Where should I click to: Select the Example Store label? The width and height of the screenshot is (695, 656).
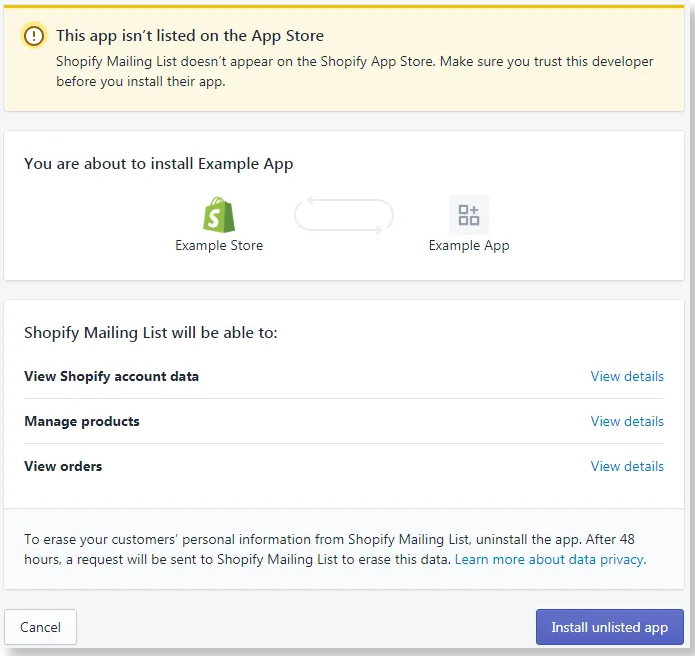coord(219,245)
